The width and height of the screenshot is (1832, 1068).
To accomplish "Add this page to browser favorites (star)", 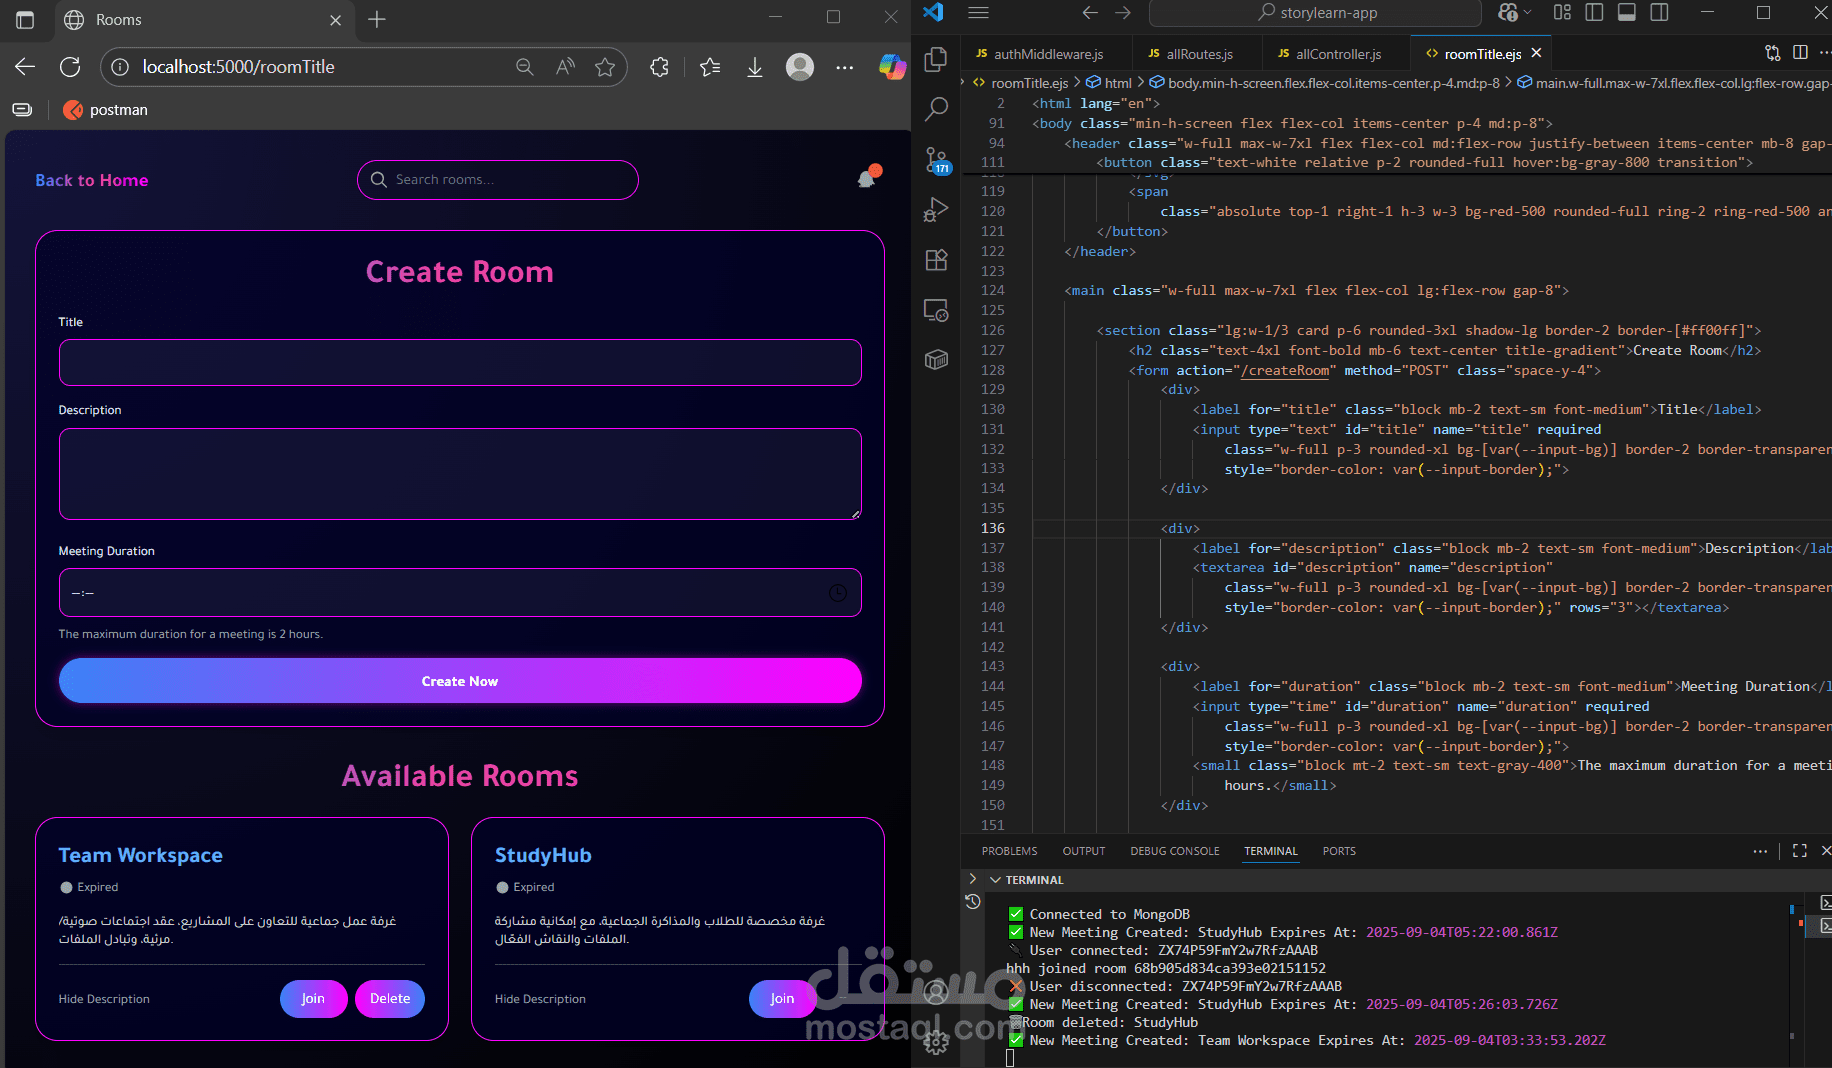I will [x=605, y=67].
